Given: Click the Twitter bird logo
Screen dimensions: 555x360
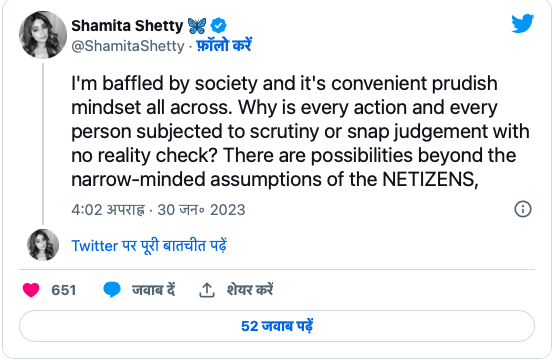Looking at the screenshot, I should (522, 23).
